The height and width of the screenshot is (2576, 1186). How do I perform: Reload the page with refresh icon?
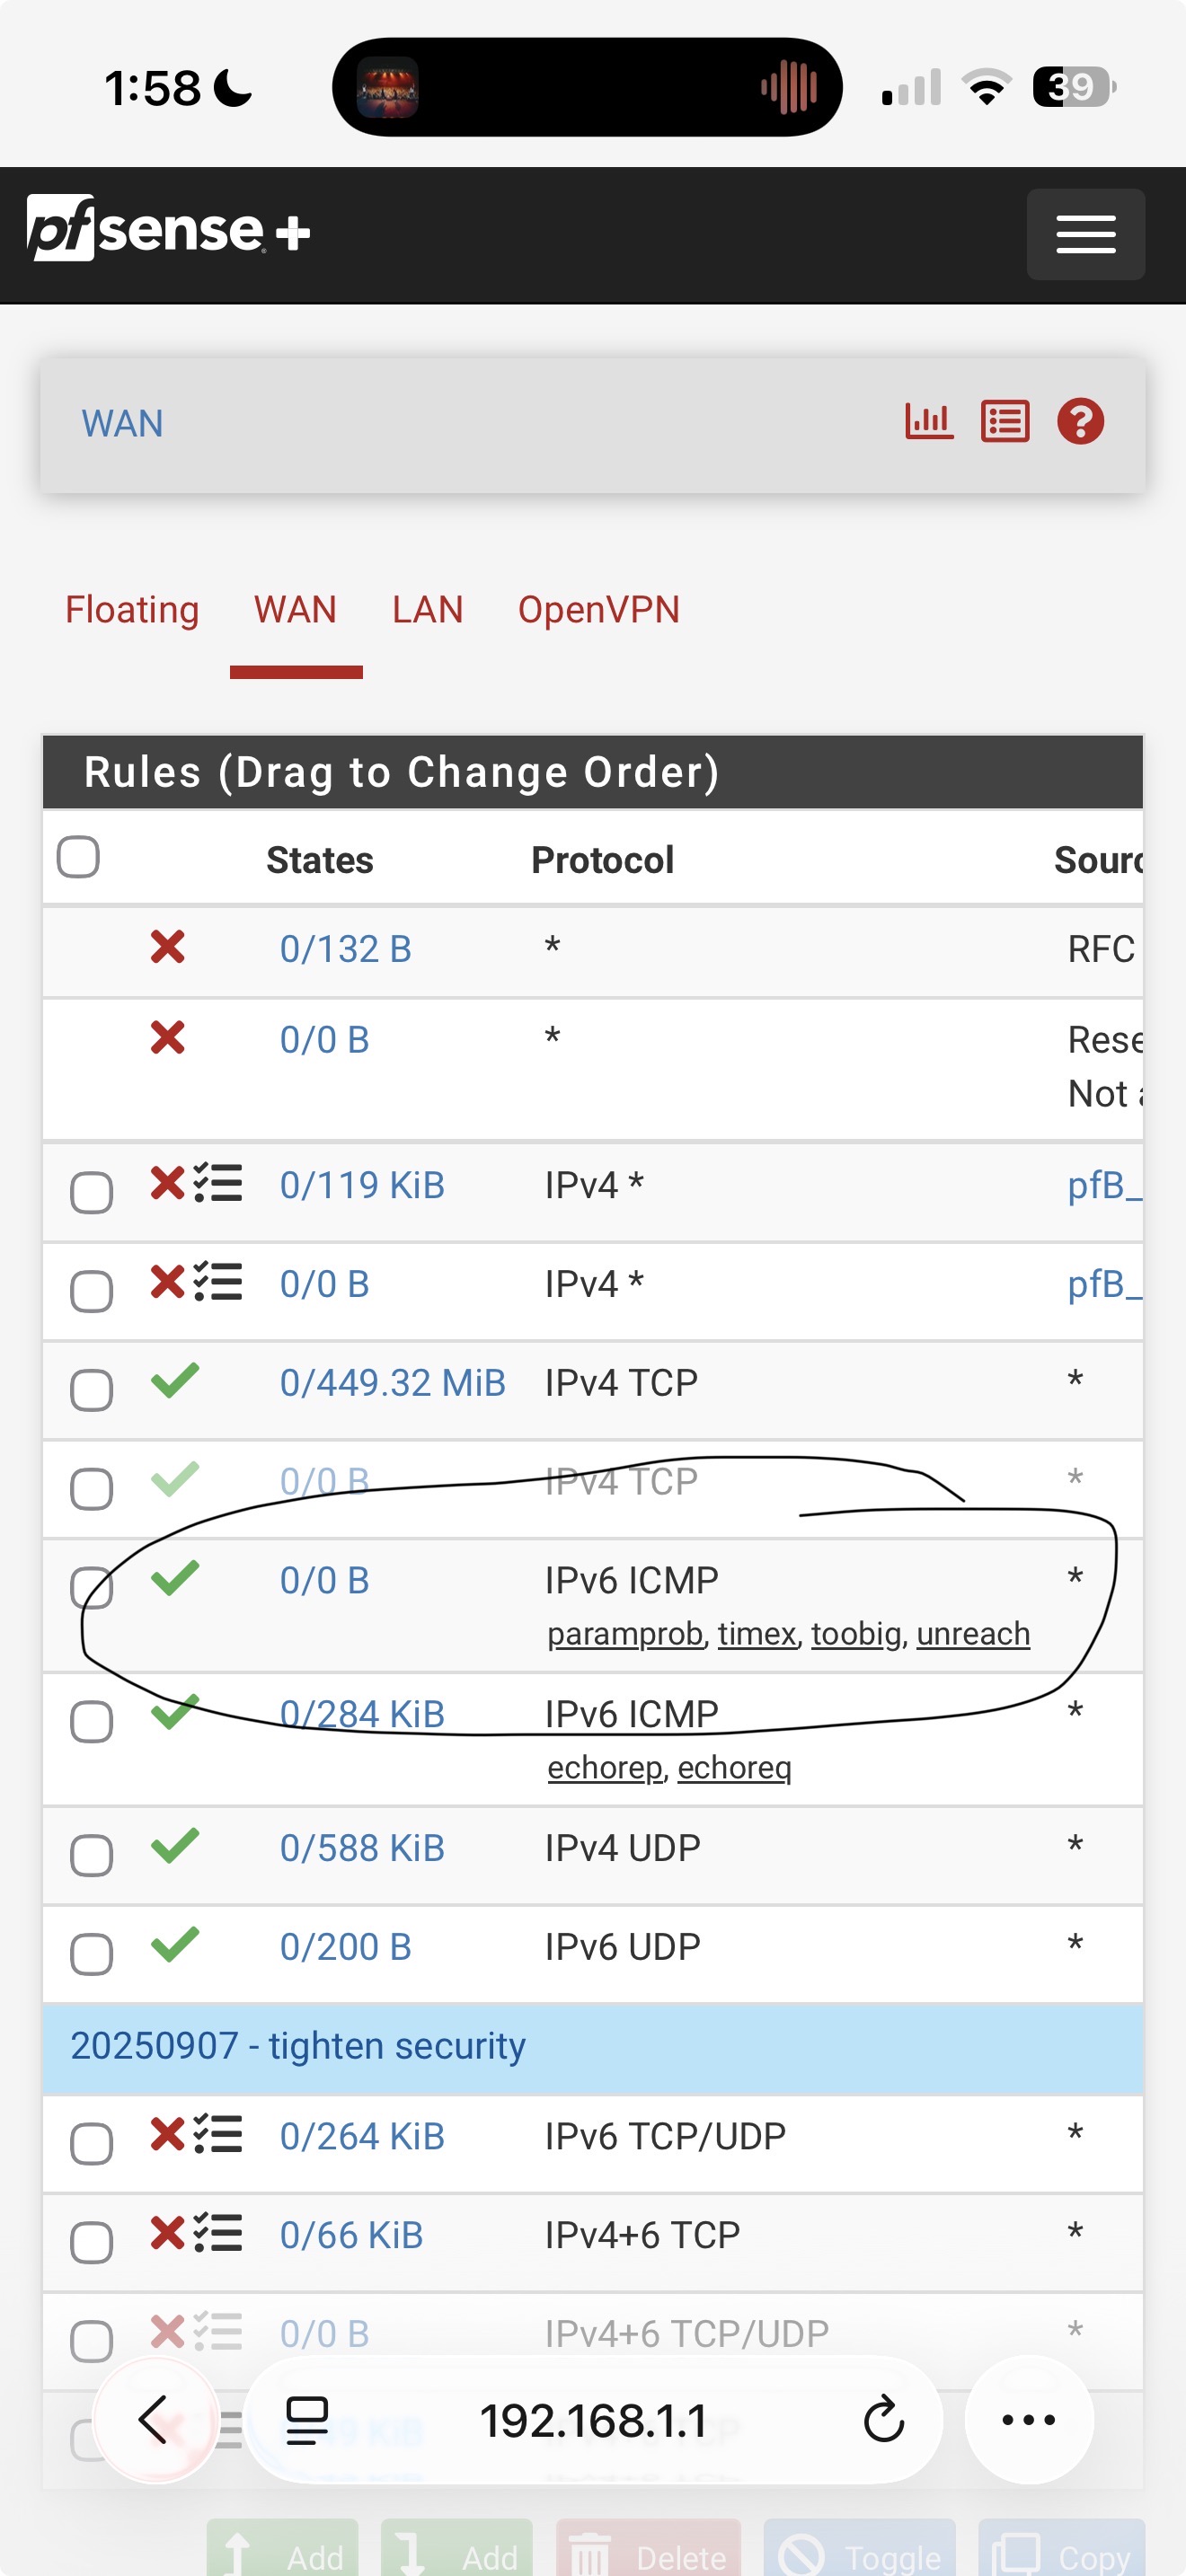[883, 2419]
